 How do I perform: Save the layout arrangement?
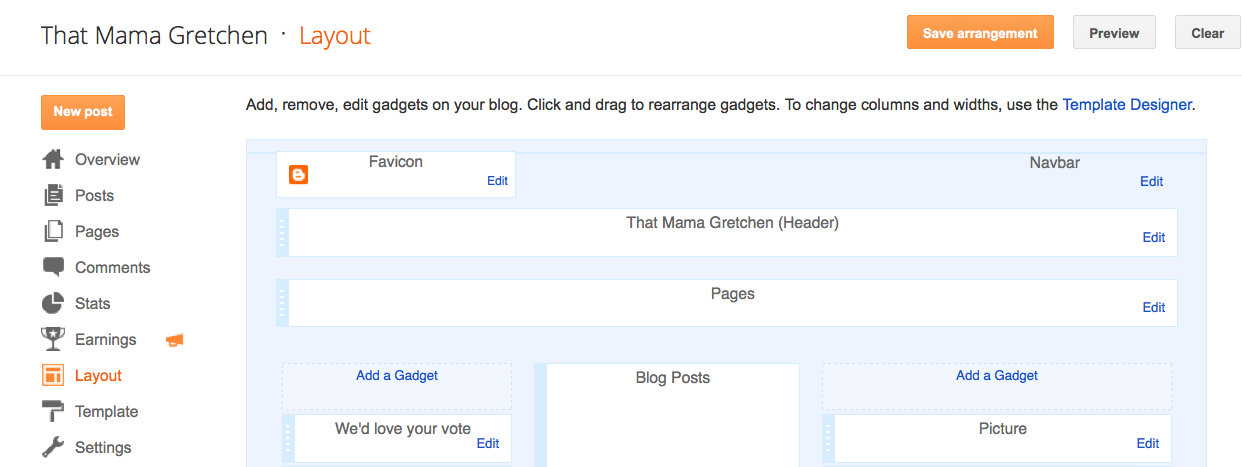coord(980,33)
